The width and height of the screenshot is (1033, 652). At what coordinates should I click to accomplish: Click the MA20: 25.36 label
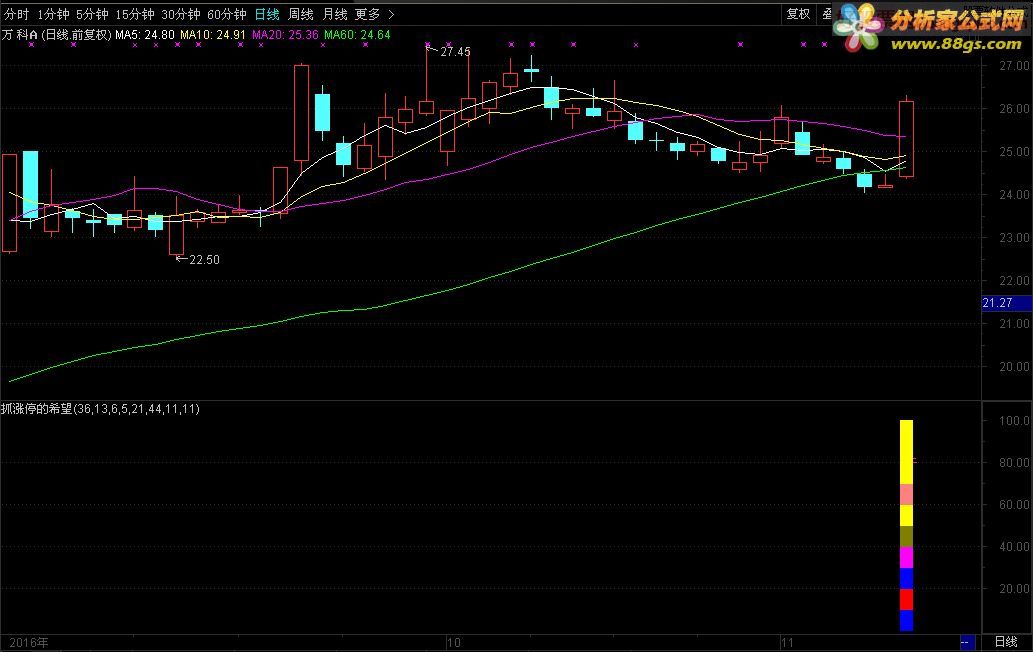click(x=285, y=34)
